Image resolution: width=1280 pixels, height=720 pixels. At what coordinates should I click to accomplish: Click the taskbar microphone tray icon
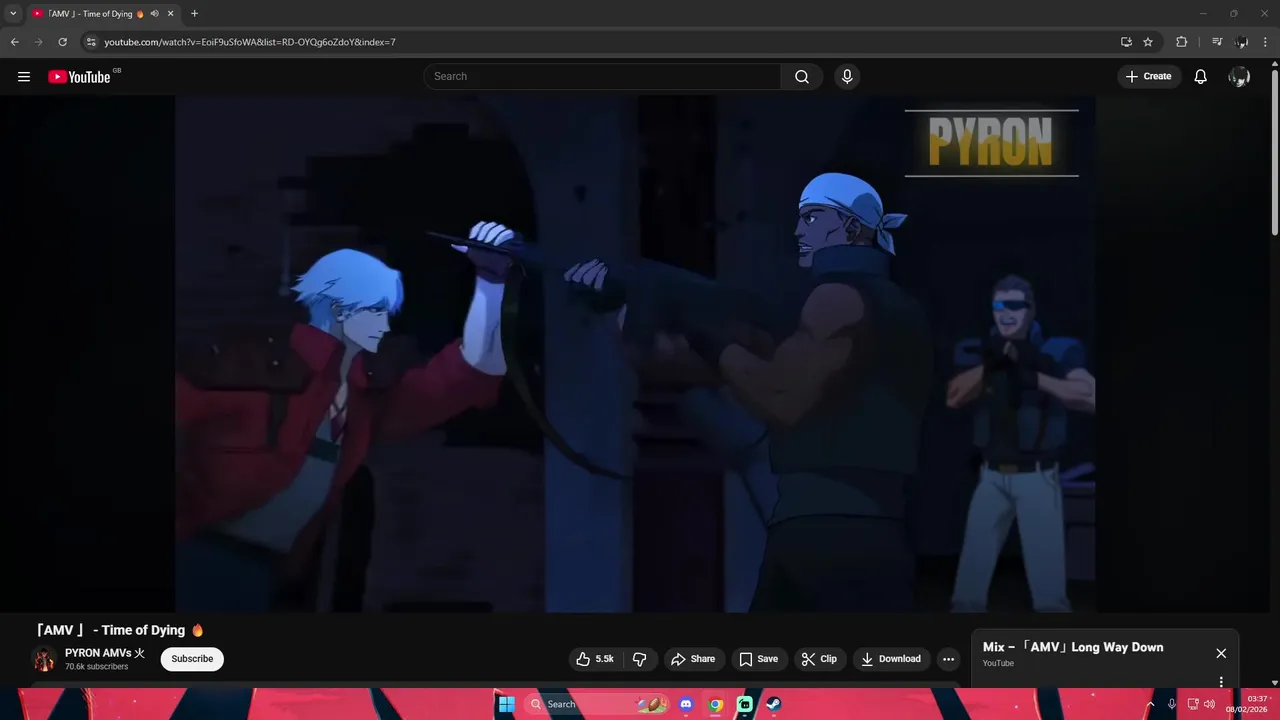[x=1172, y=704]
